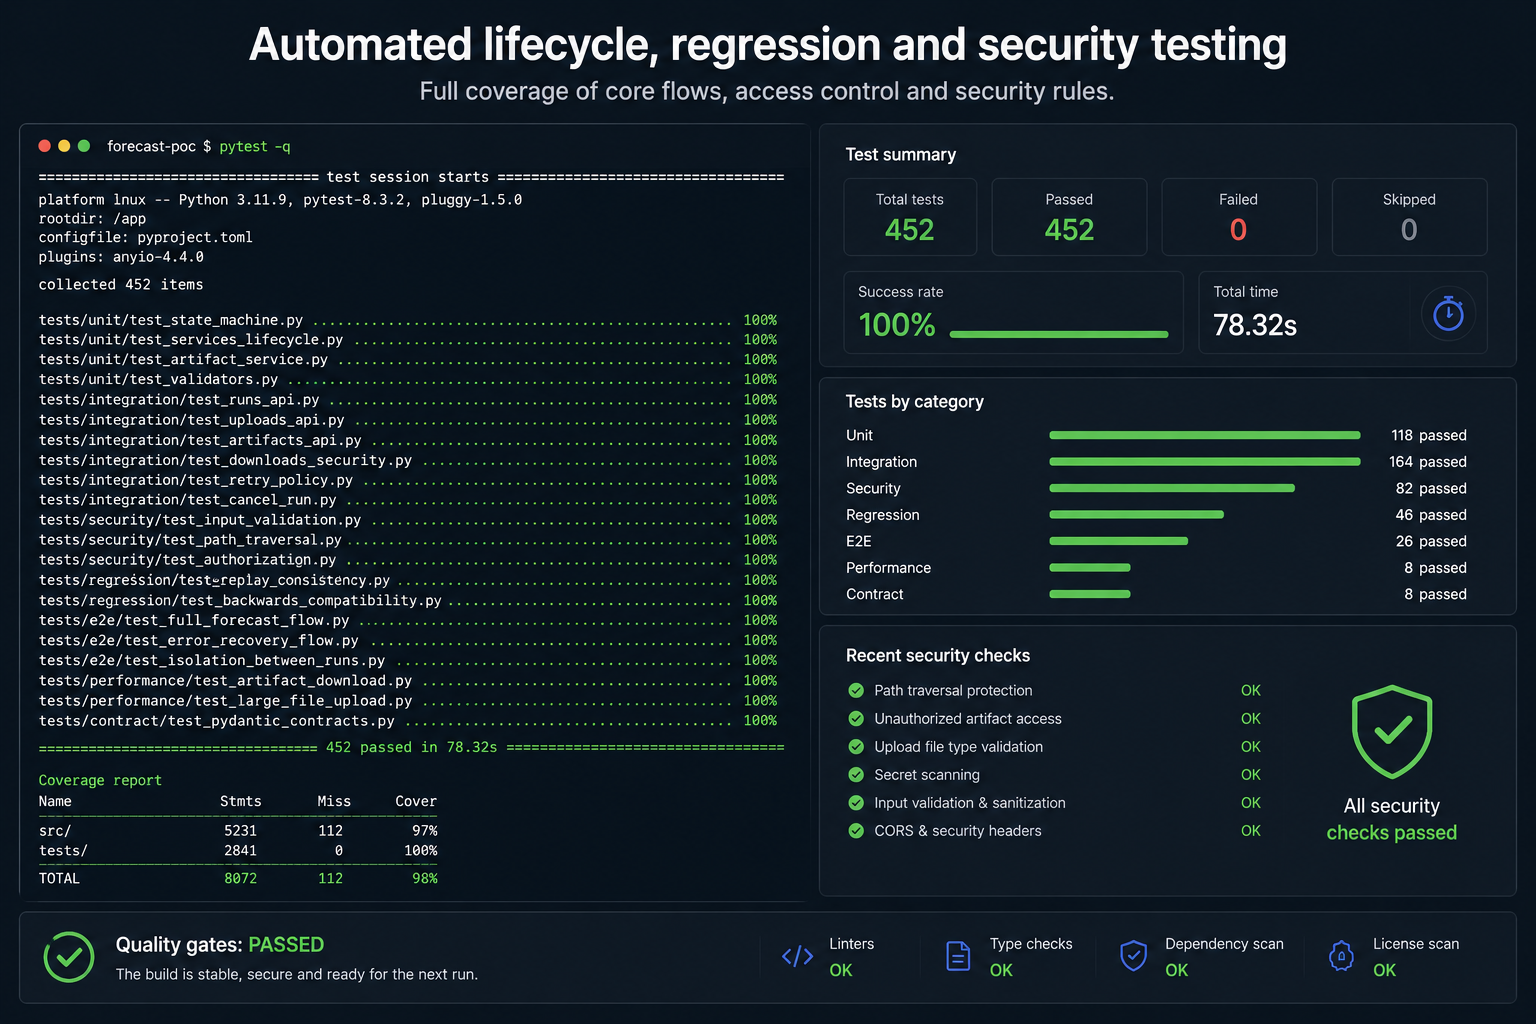Click the Security category progress bar
Screen dimensions: 1536x1024
(1172, 488)
